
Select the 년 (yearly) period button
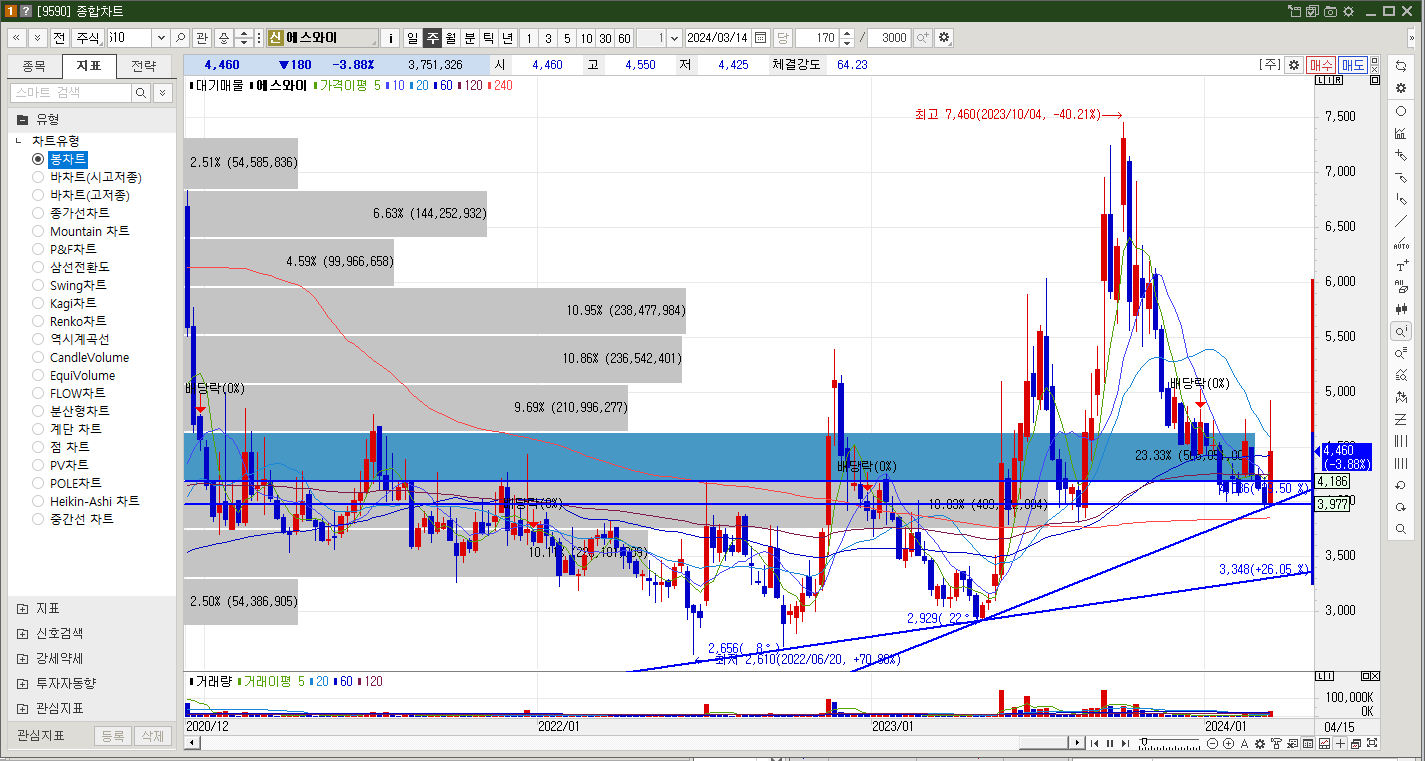coord(507,37)
